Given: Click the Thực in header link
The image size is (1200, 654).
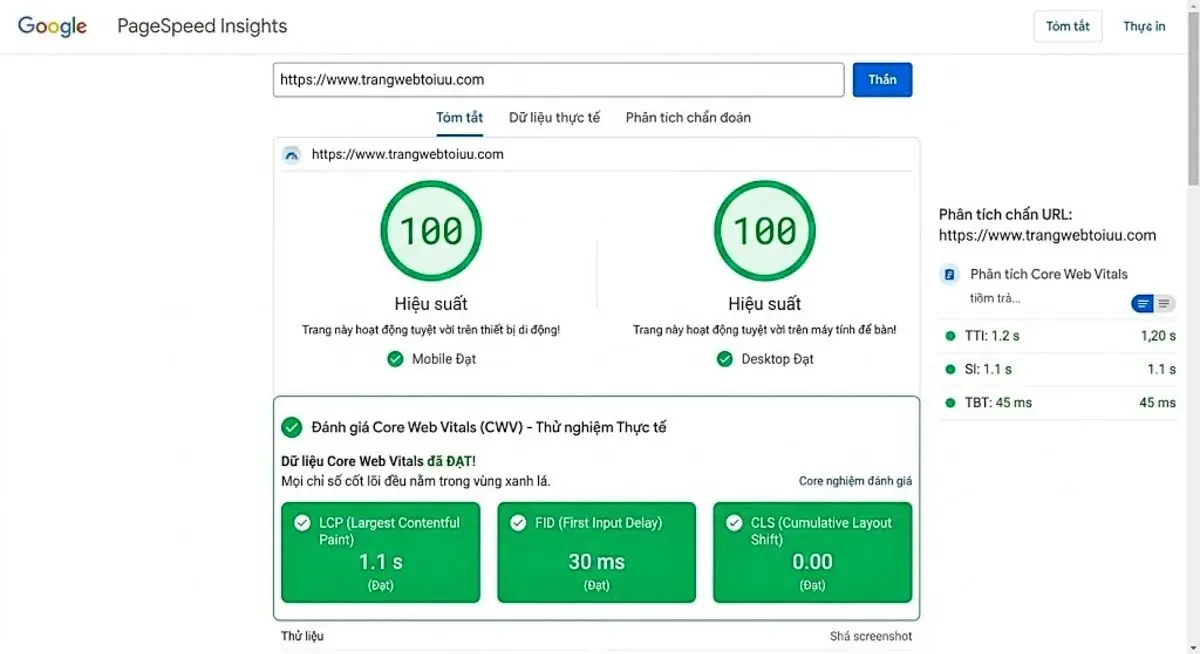Looking at the screenshot, I should [x=1143, y=26].
